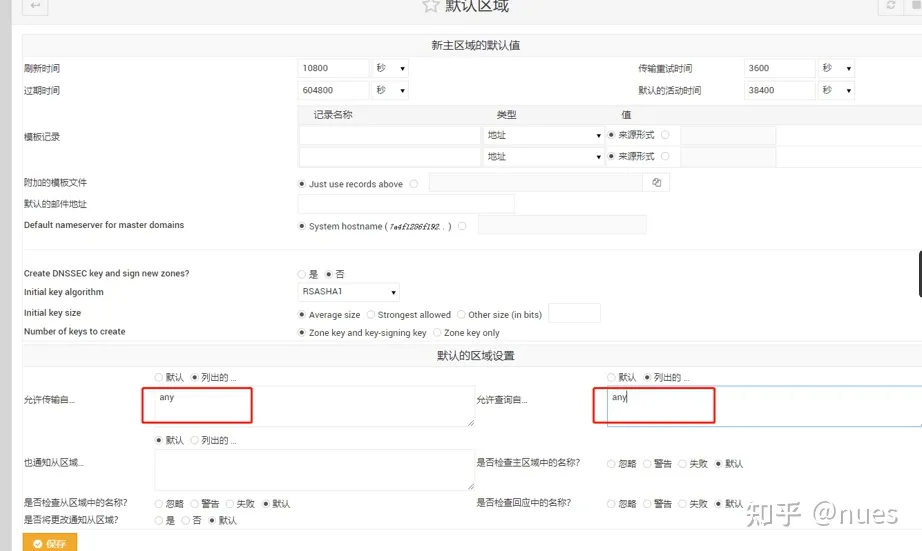
Task: Open the expiry time unit dropdown
Action: 390,91
